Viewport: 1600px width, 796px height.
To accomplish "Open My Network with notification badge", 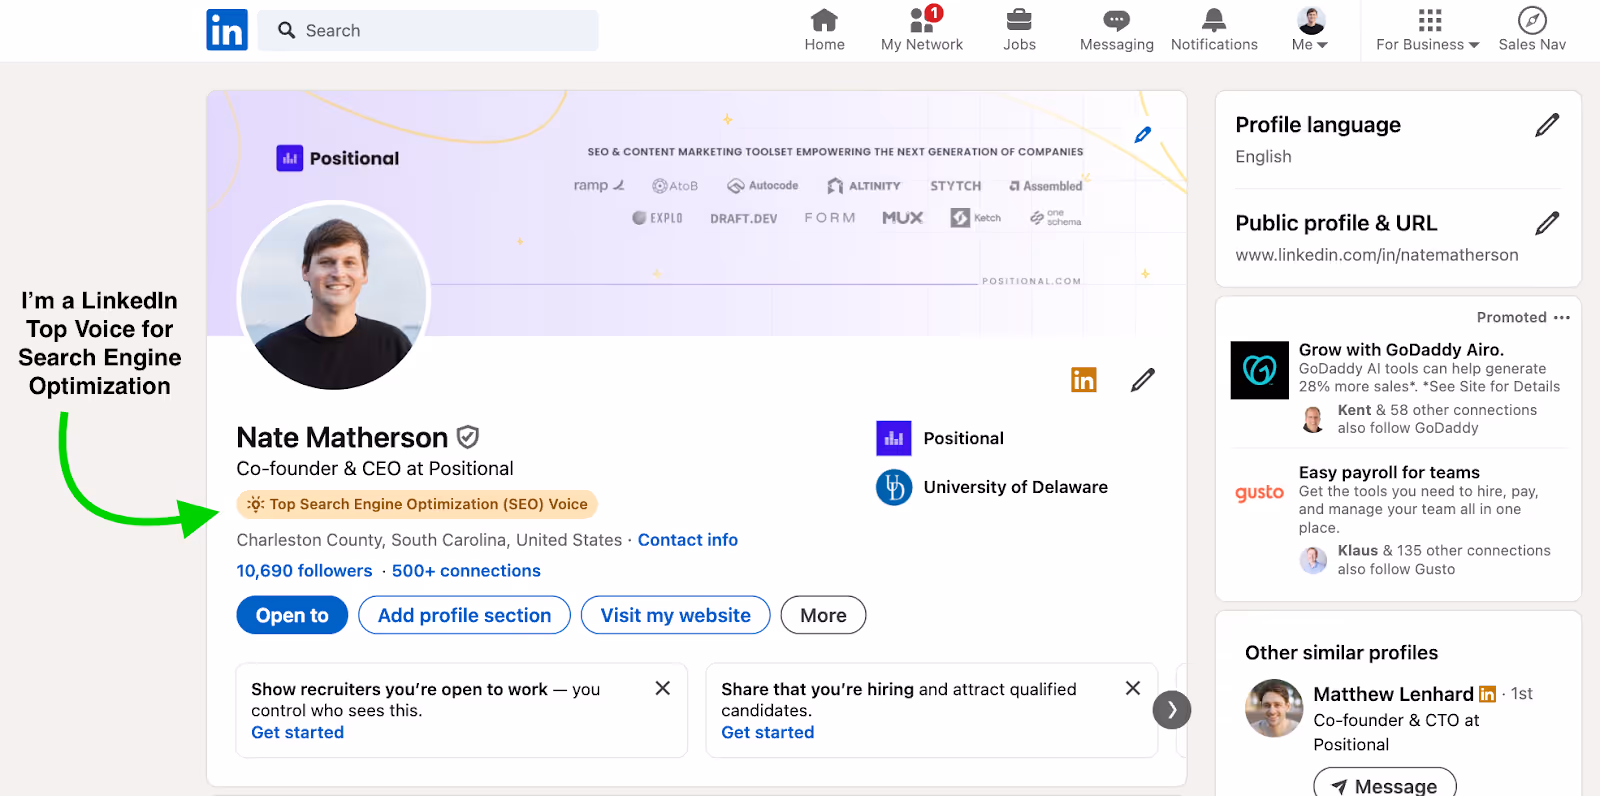I will point(922,30).
